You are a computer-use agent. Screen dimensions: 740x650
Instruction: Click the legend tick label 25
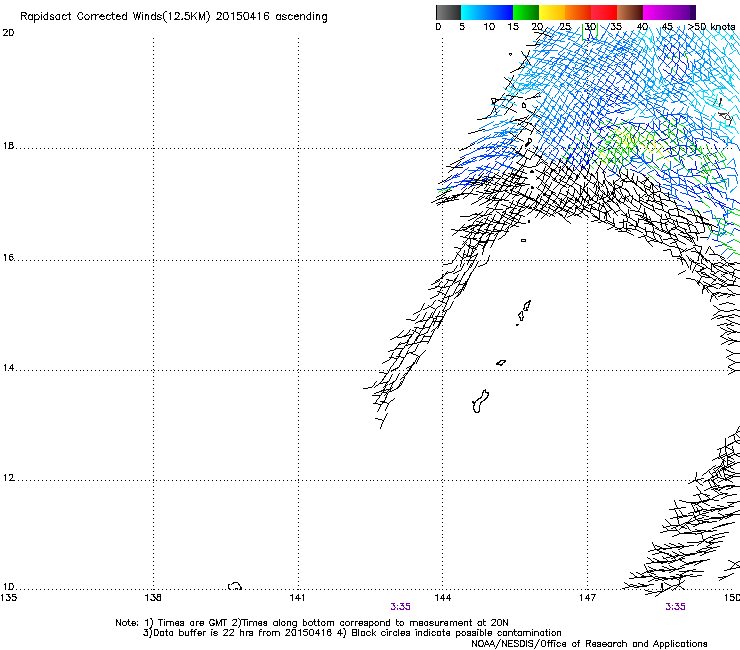coord(565,27)
